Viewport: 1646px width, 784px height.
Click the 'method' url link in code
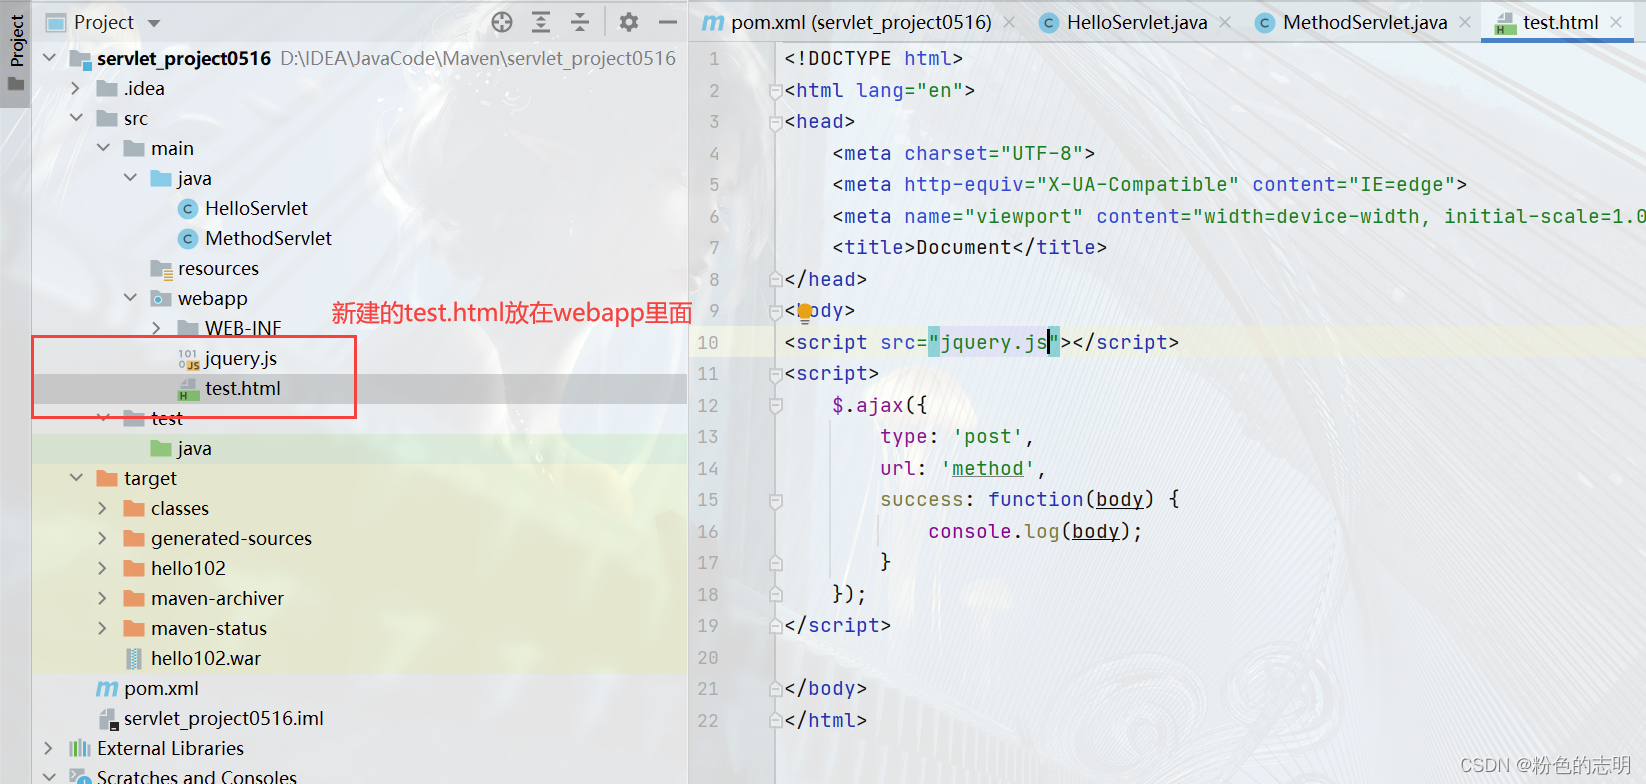tap(988, 468)
